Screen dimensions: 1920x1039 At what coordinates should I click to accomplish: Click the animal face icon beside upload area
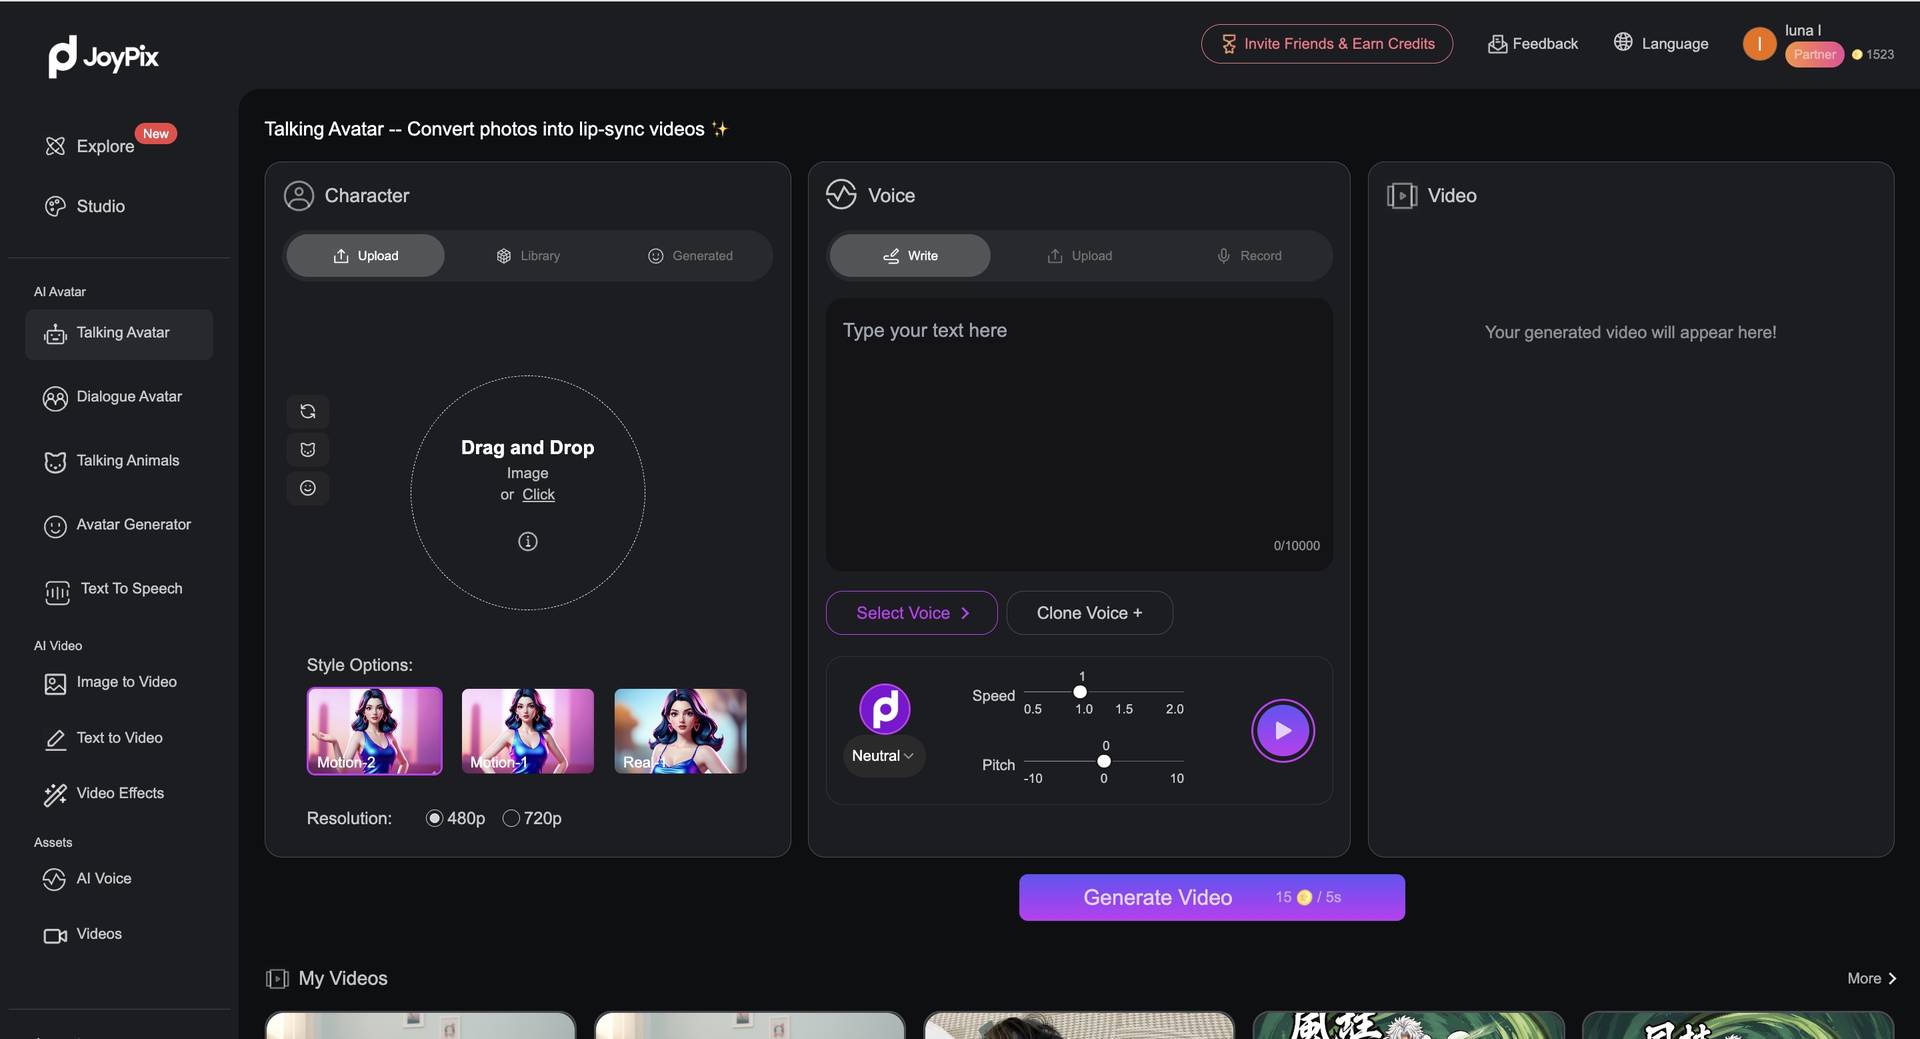[x=308, y=450]
